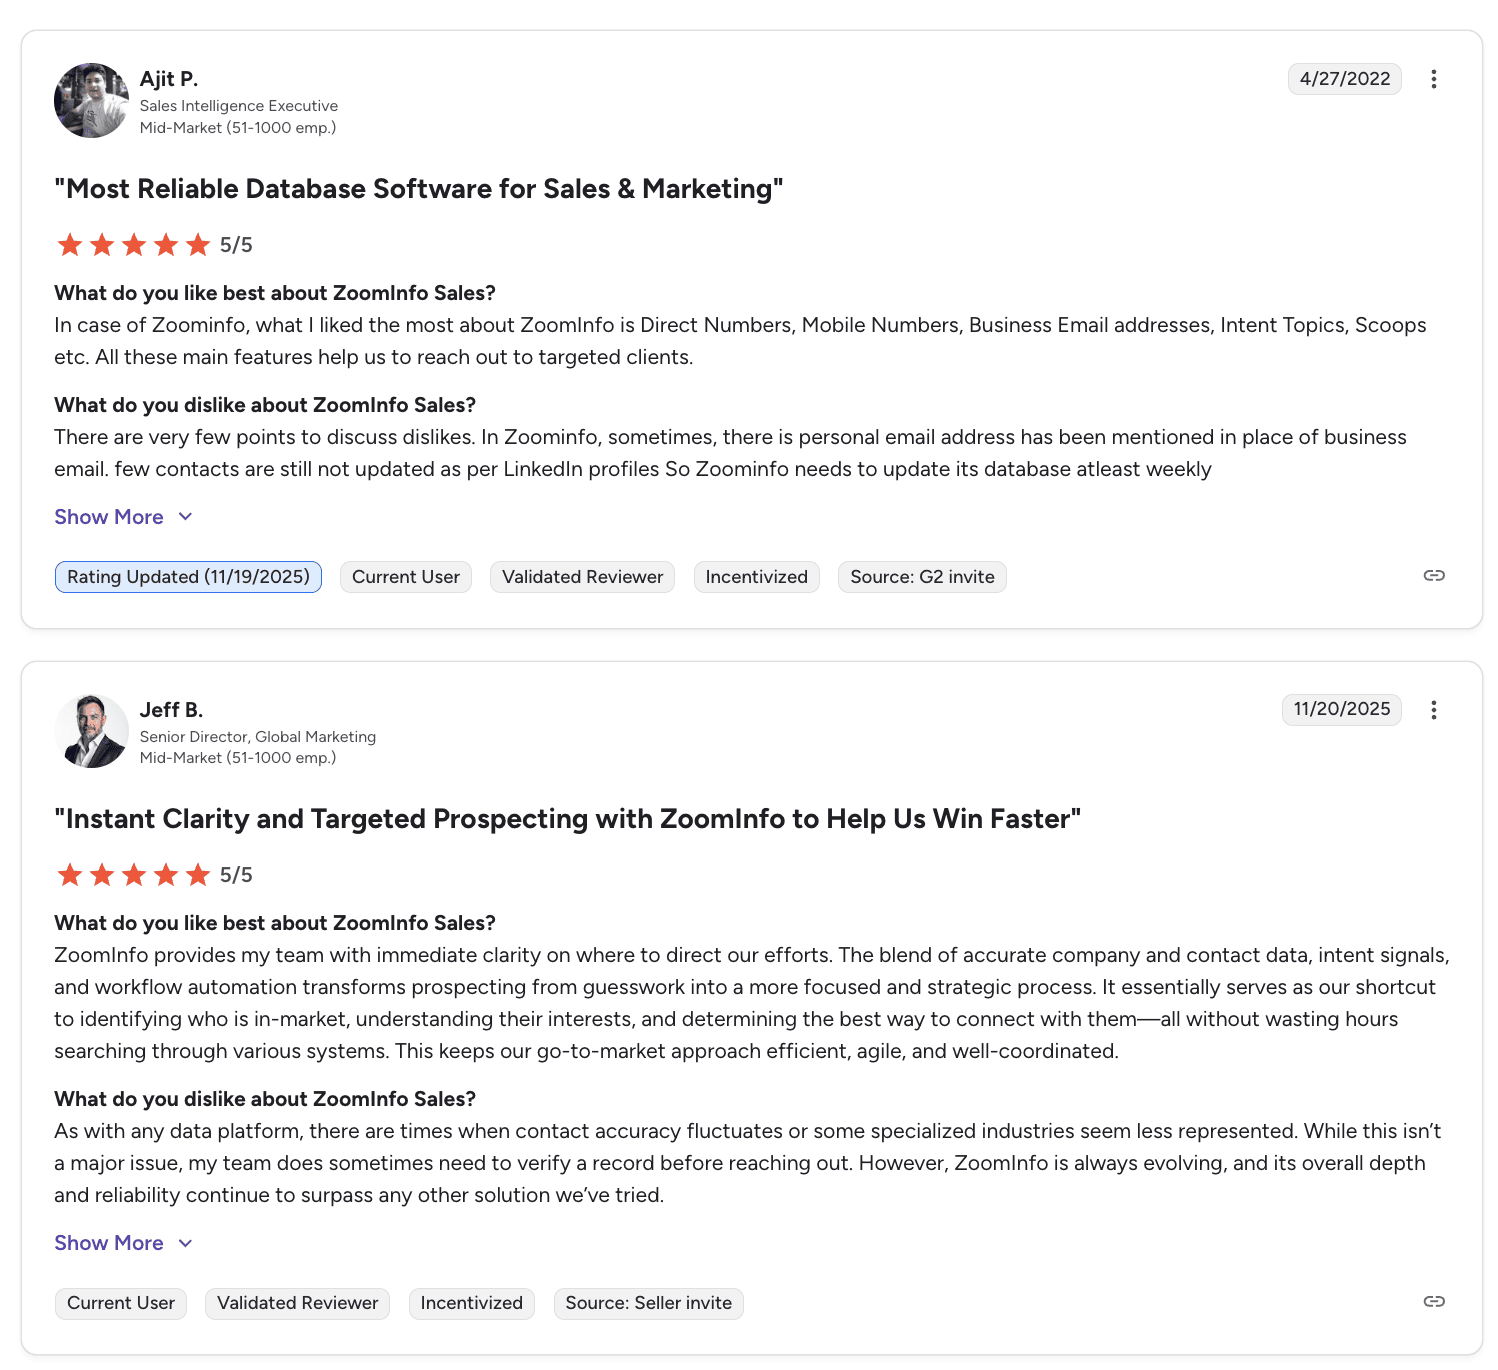The width and height of the screenshot is (1498, 1370).
Task: Select the Source: G2 invite tag
Action: (x=921, y=577)
